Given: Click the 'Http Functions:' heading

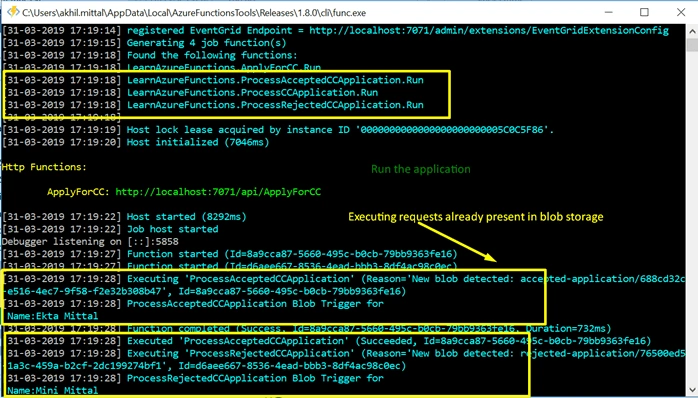Looking at the screenshot, I should (44, 167).
